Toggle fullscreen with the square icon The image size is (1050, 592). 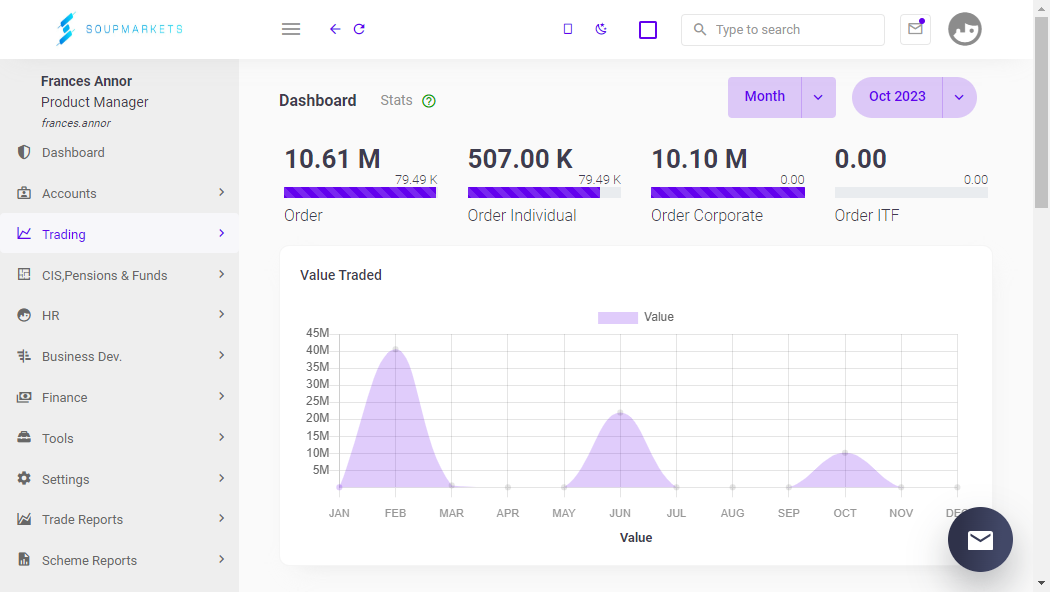click(648, 29)
